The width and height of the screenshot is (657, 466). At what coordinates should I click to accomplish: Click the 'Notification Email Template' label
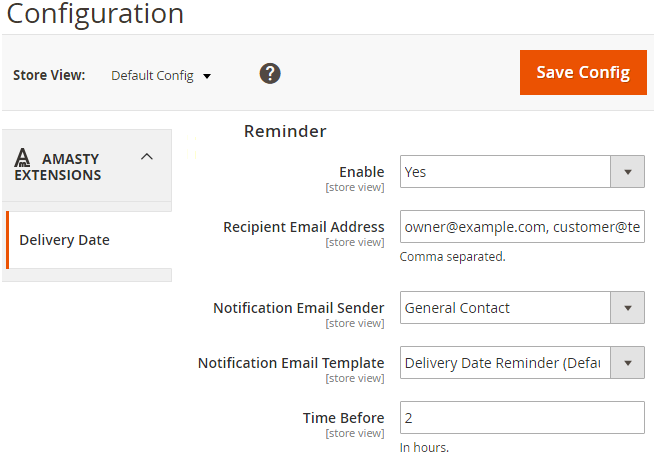(291, 363)
